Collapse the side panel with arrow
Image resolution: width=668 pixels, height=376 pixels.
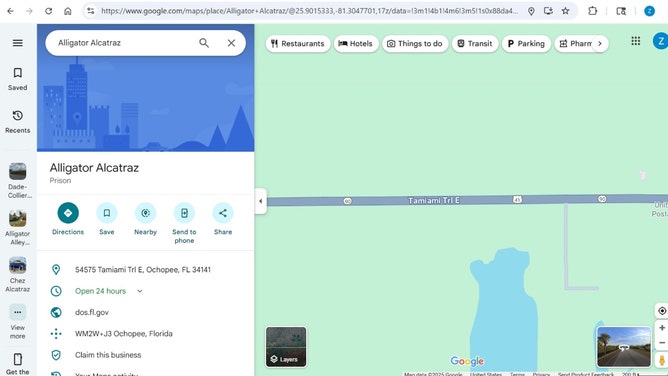(x=261, y=201)
